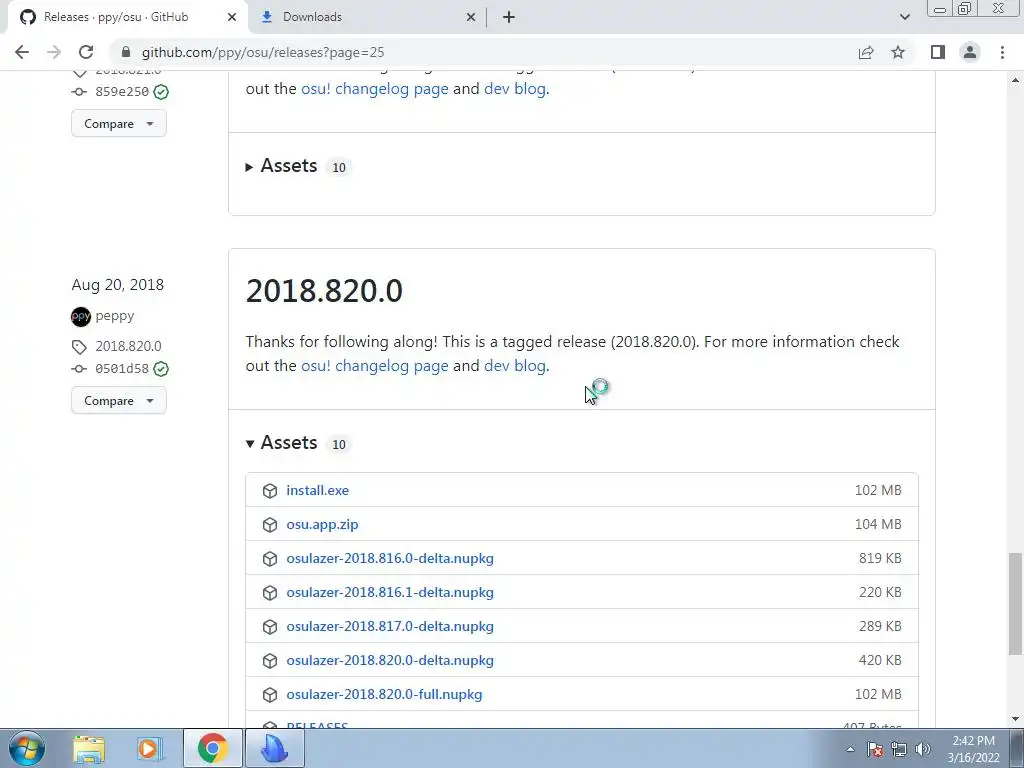Click the volume speaker tray icon

tap(923, 749)
